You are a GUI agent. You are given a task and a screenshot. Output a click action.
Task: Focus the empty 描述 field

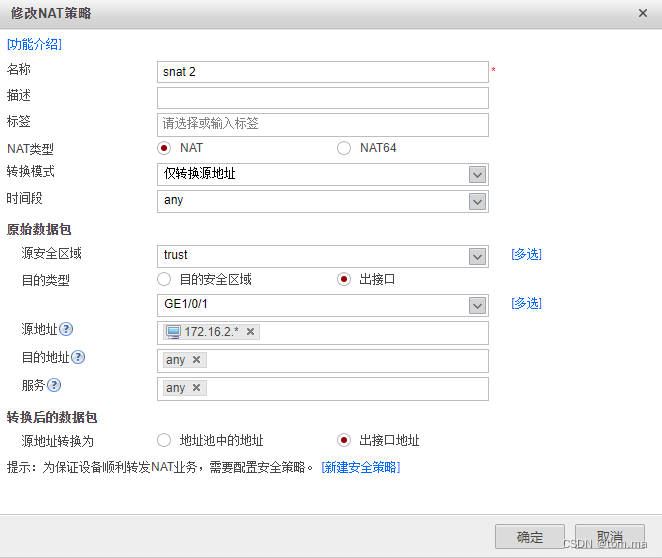point(323,98)
